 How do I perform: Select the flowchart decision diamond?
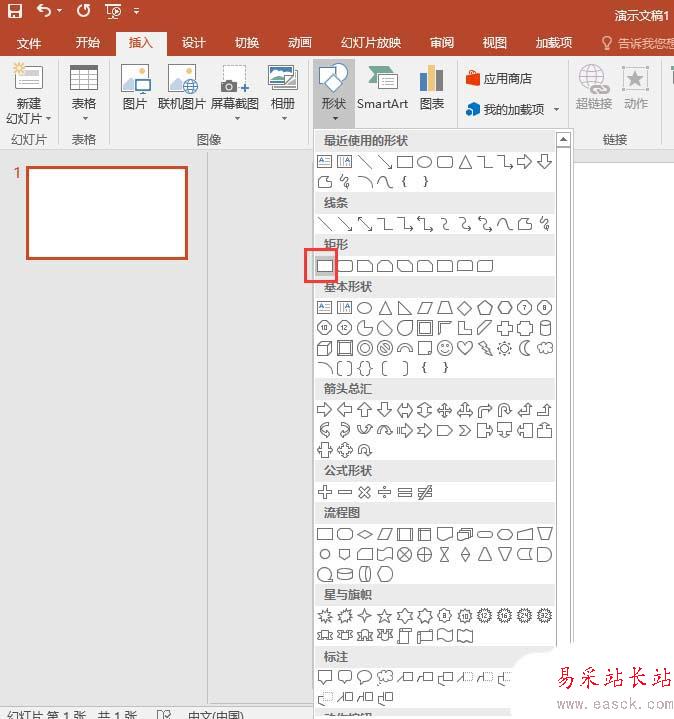365,534
